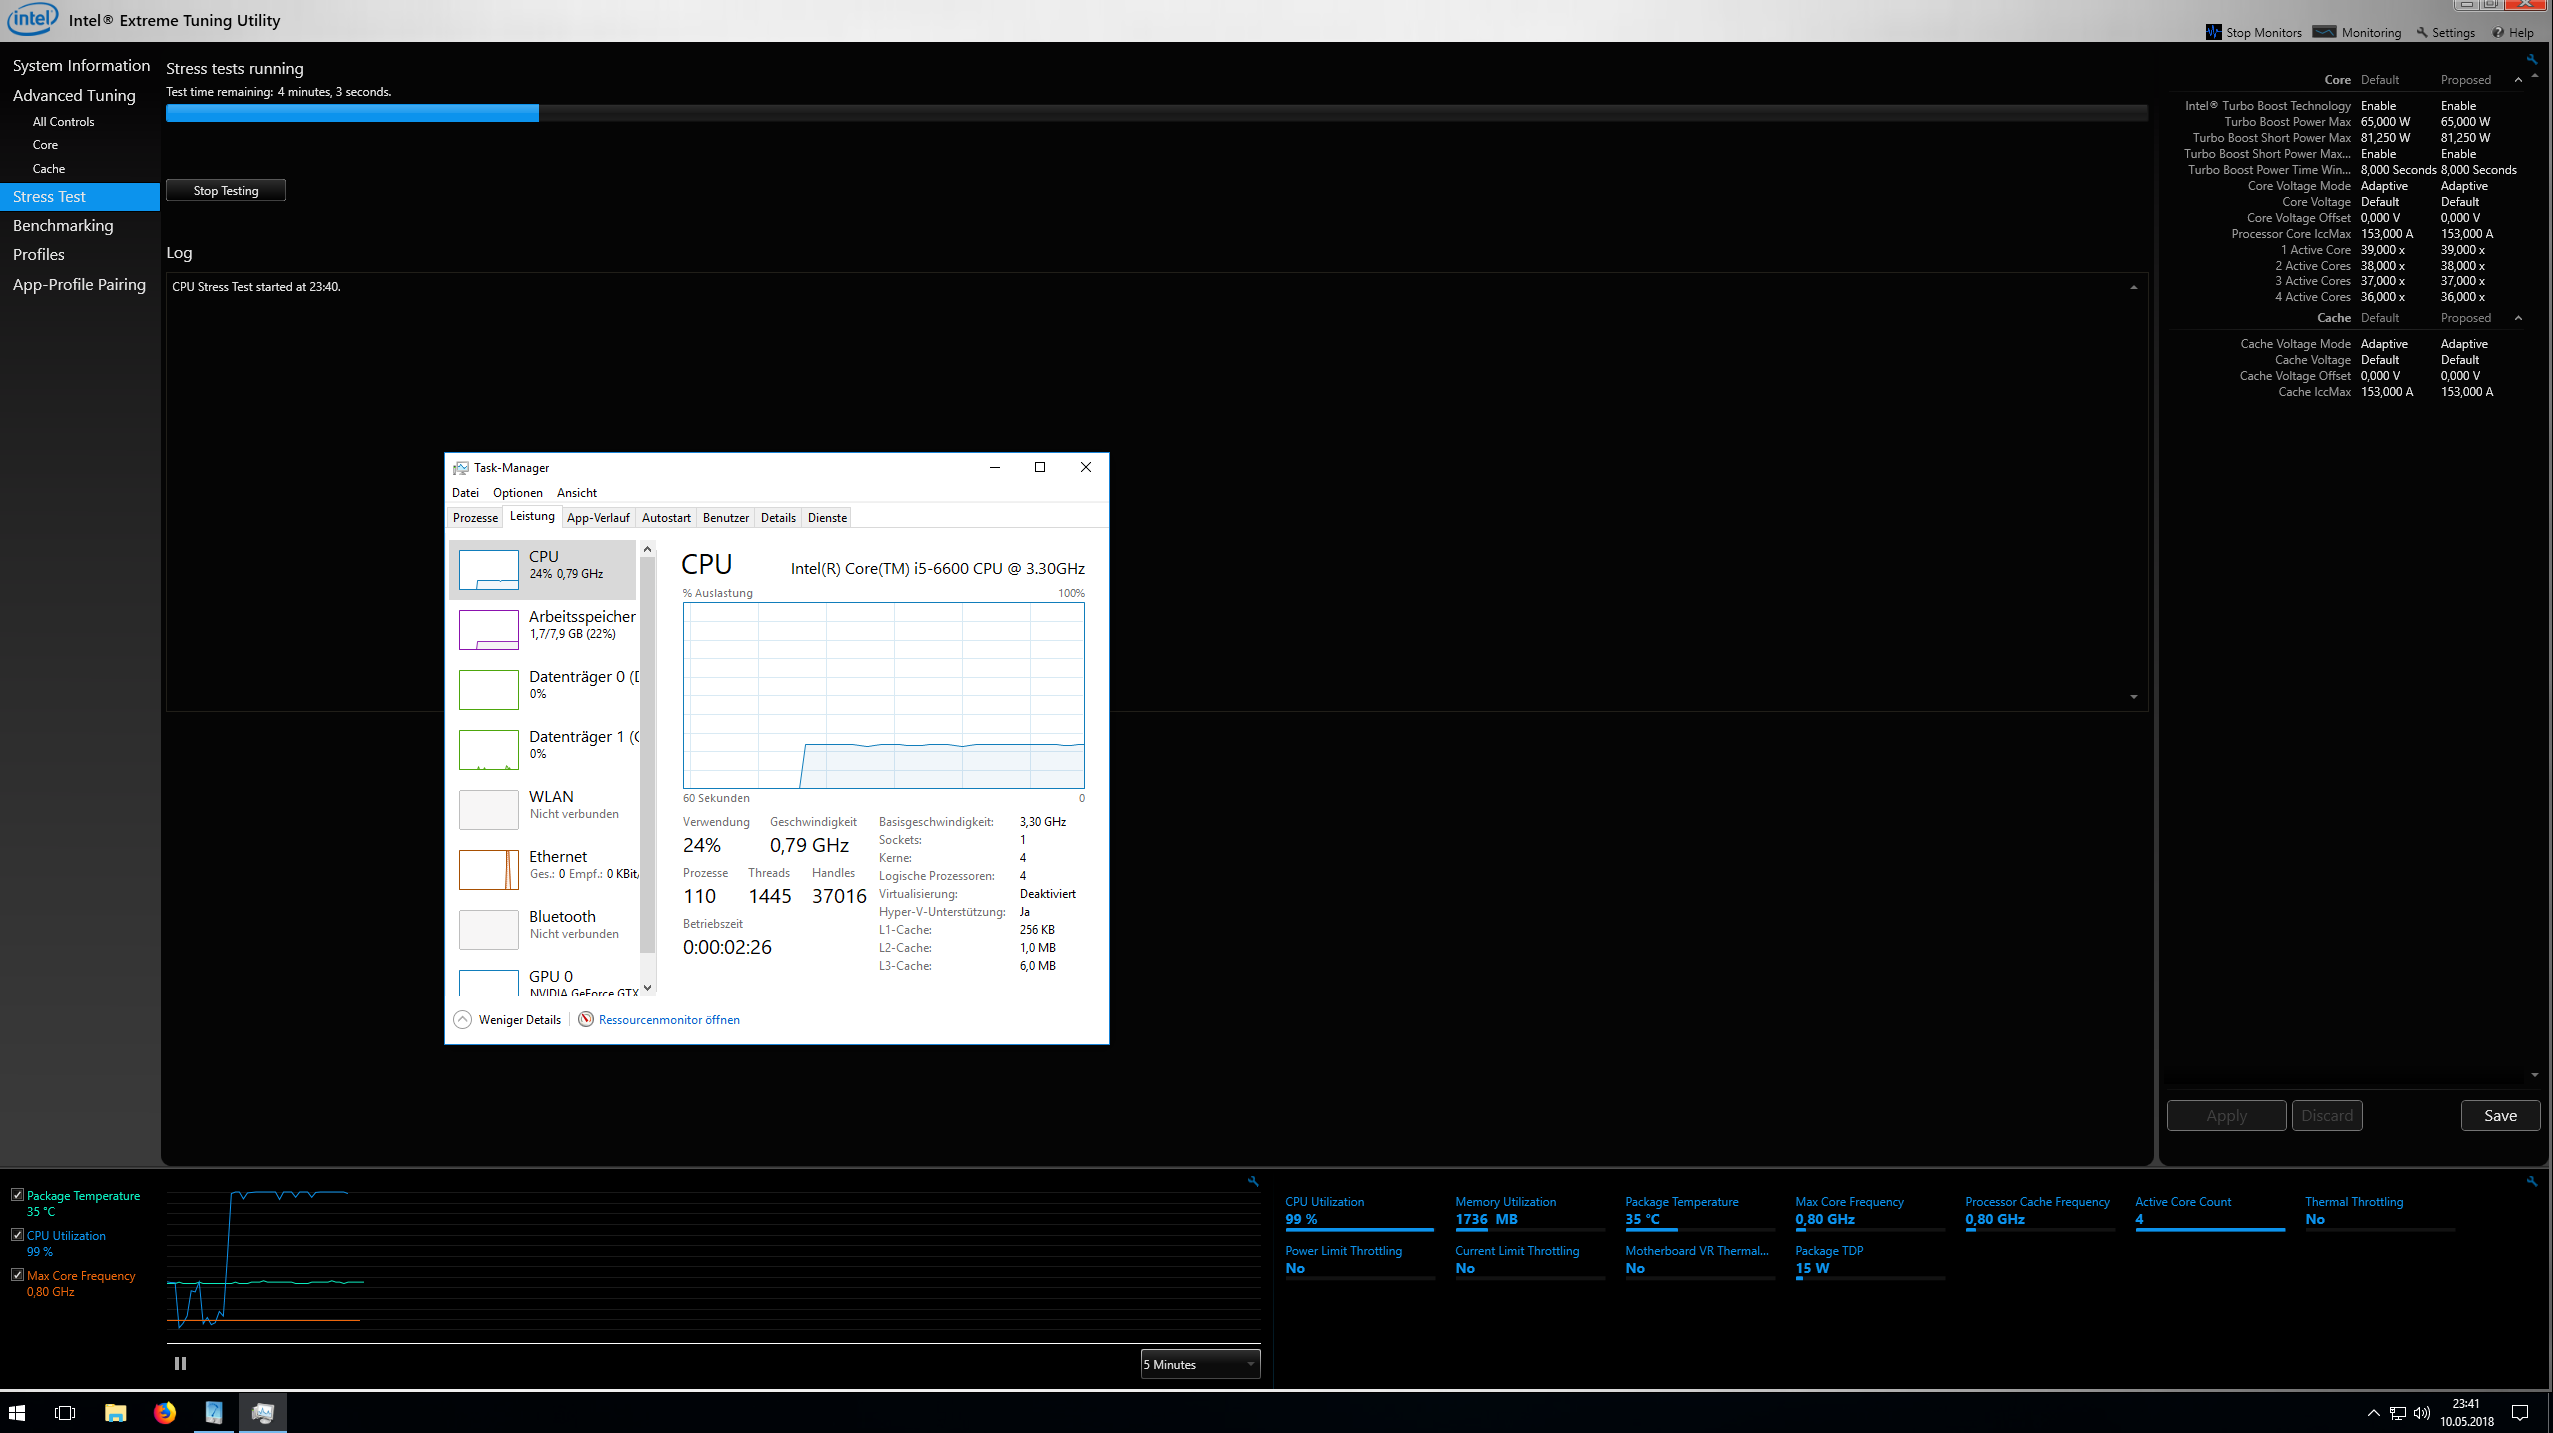Select Arbeitsspeicher performance thumbnail

click(x=489, y=630)
